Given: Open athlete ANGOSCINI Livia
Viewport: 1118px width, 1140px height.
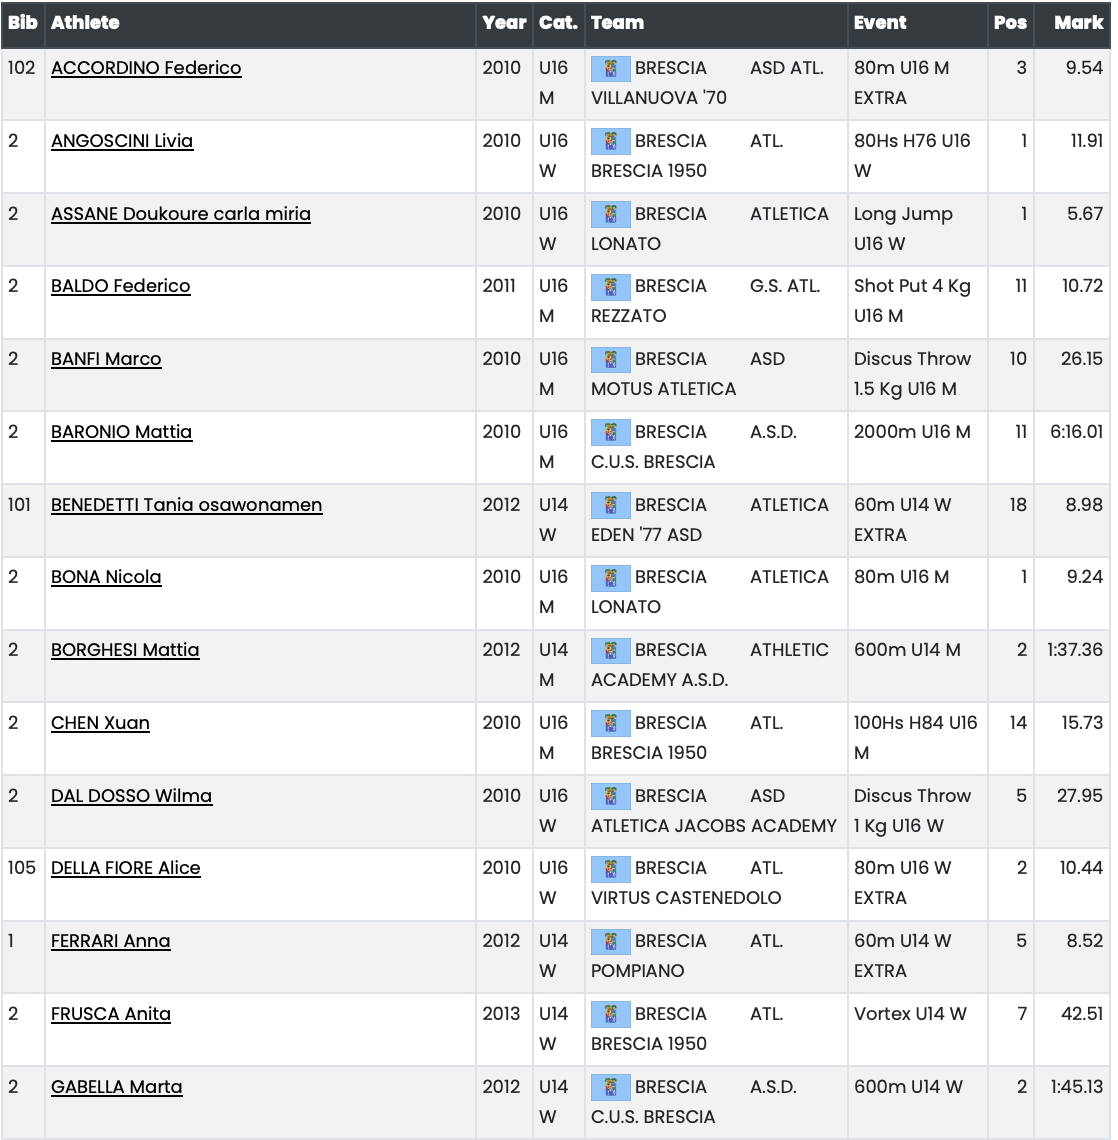Looking at the screenshot, I should (122, 140).
